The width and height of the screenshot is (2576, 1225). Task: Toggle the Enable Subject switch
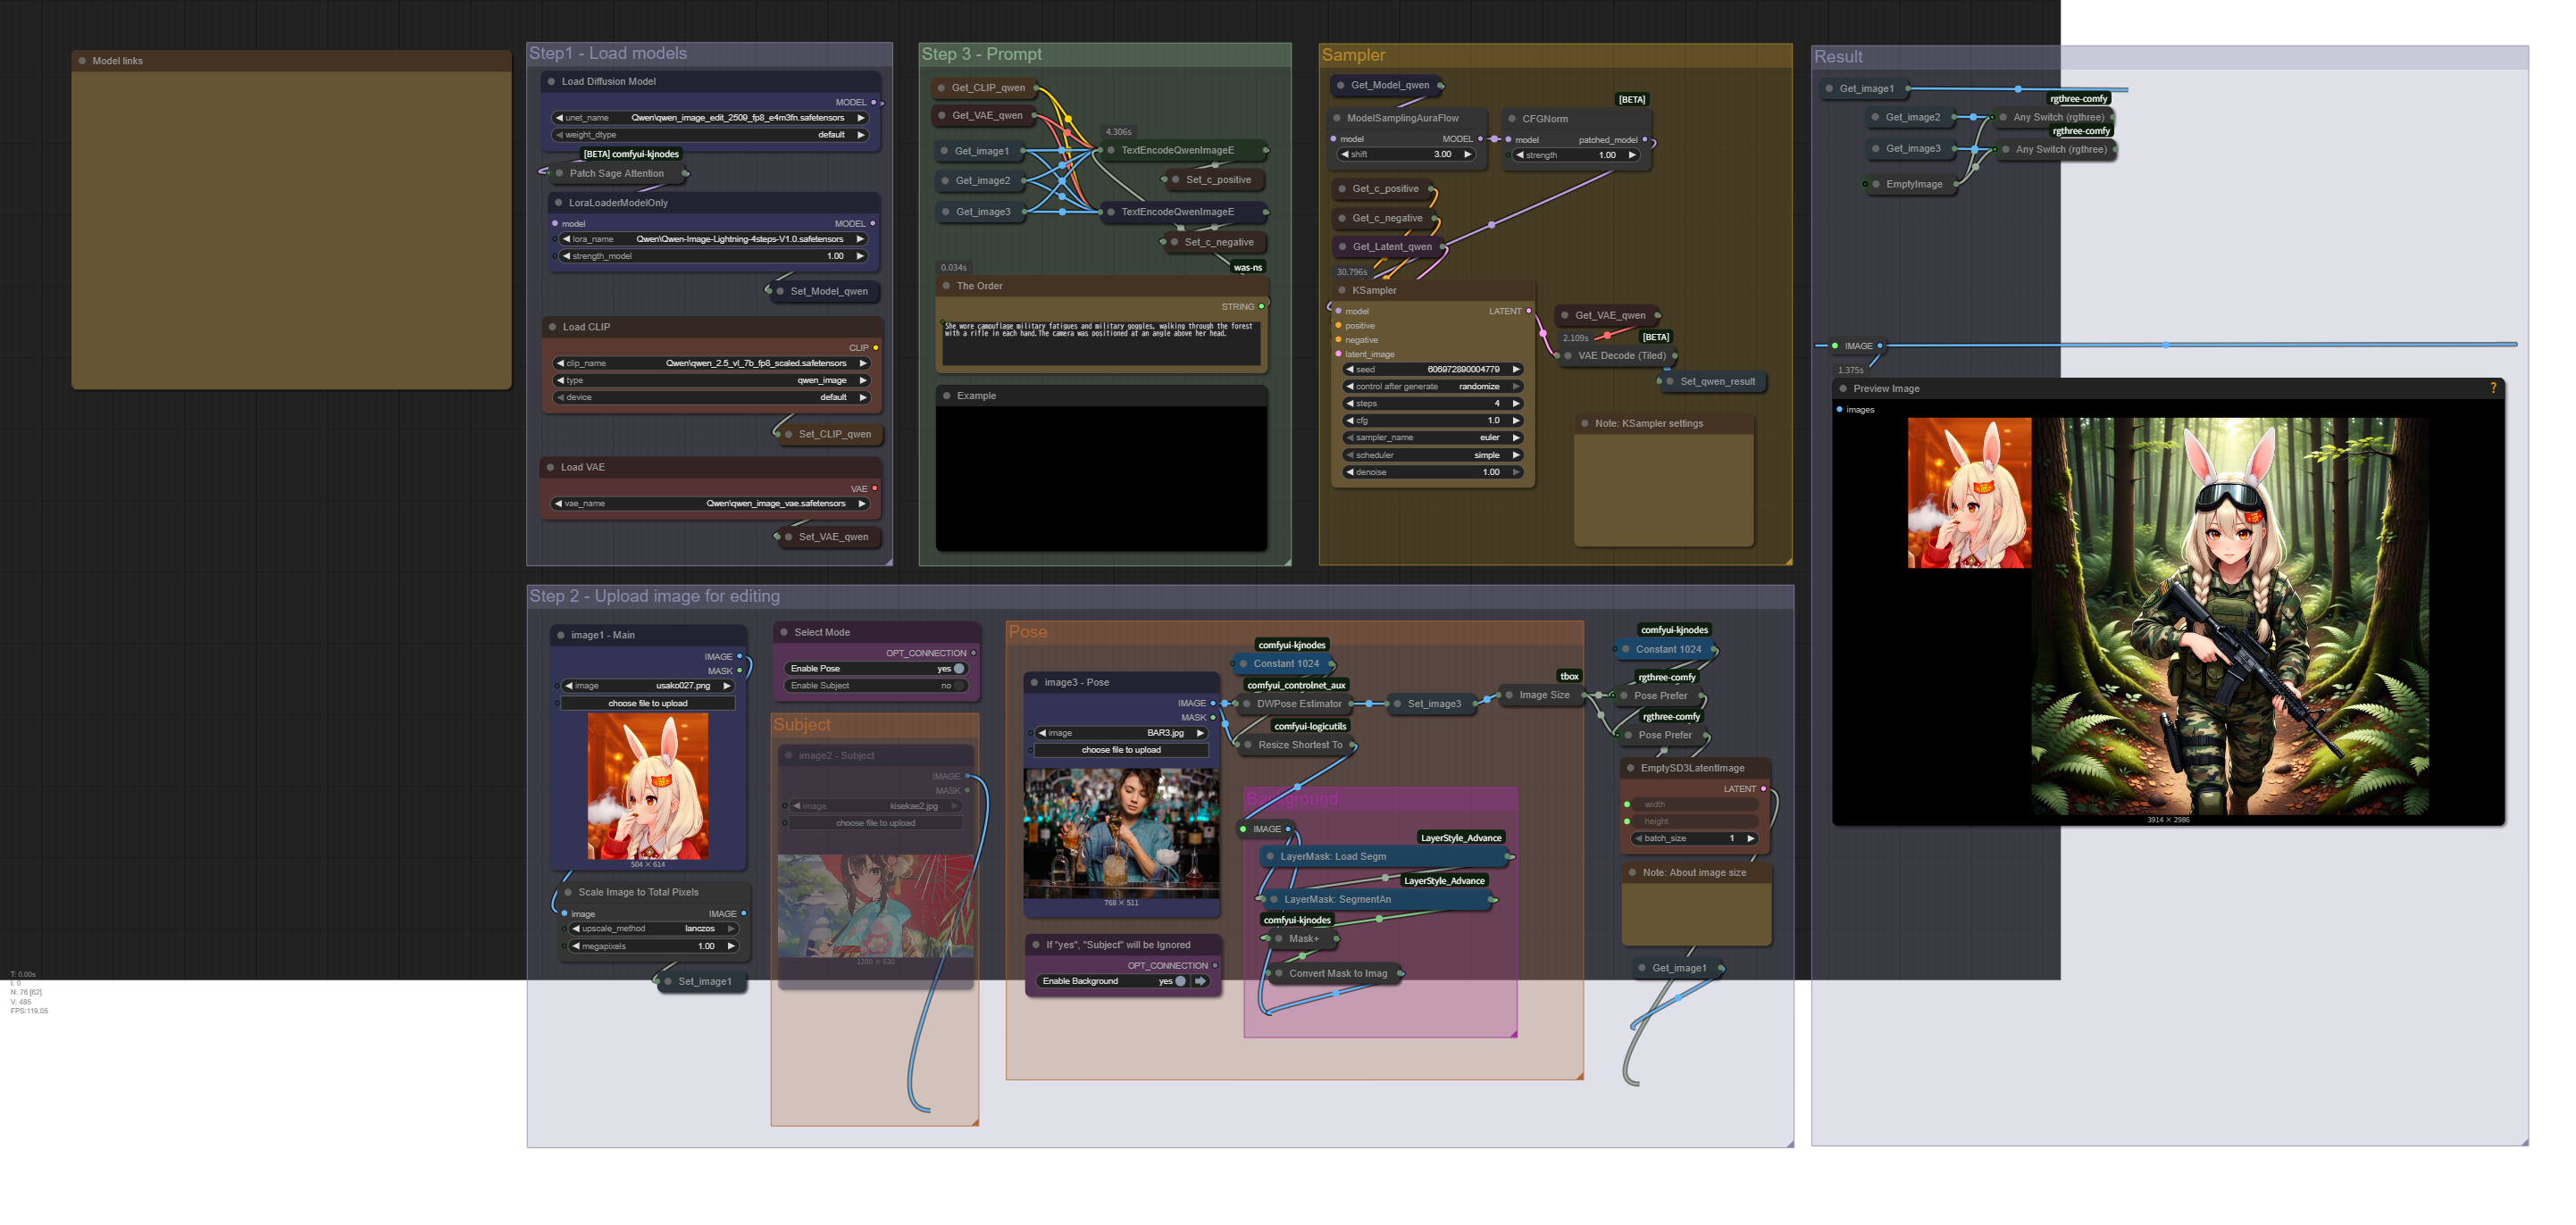tap(959, 685)
